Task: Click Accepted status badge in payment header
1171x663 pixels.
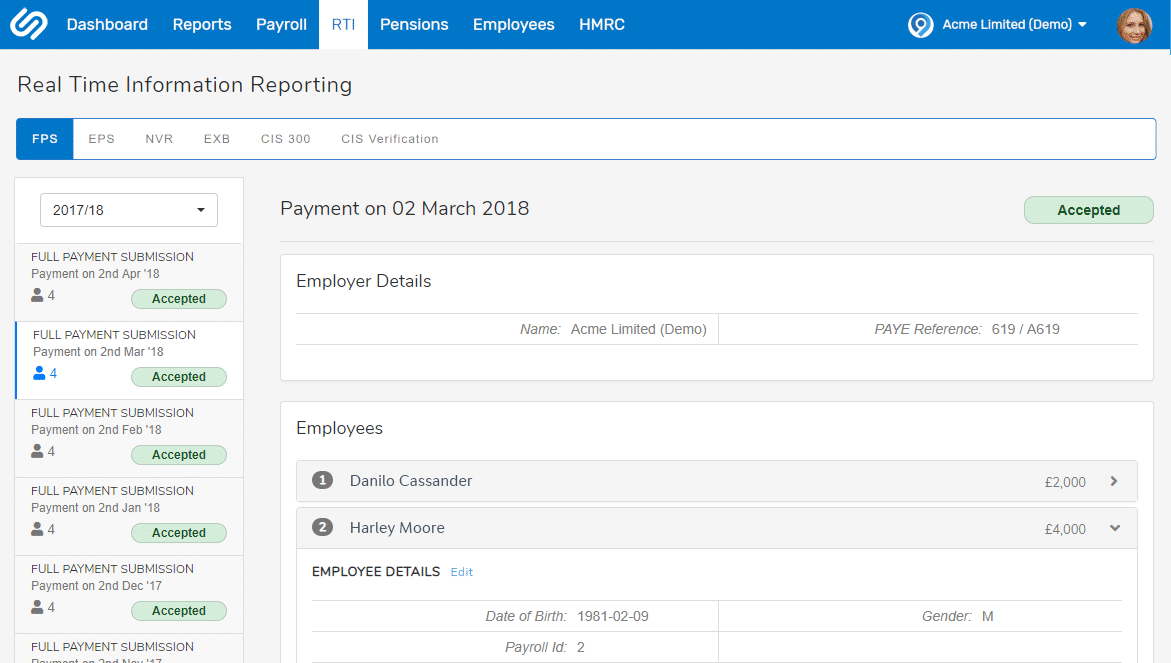Action: (1088, 210)
